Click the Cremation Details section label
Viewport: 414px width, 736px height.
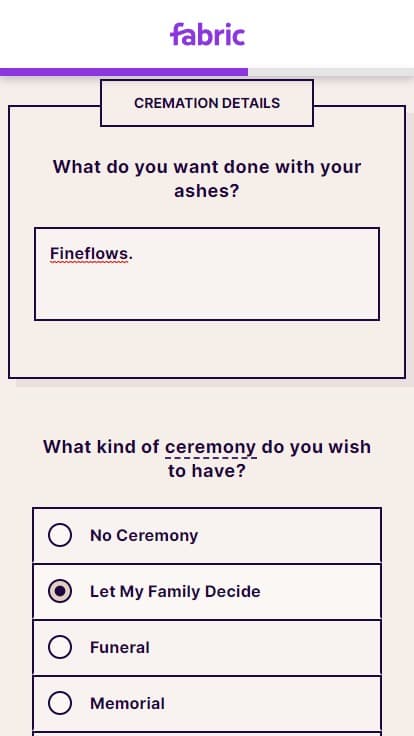pyautogui.click(x=207, y=103)
